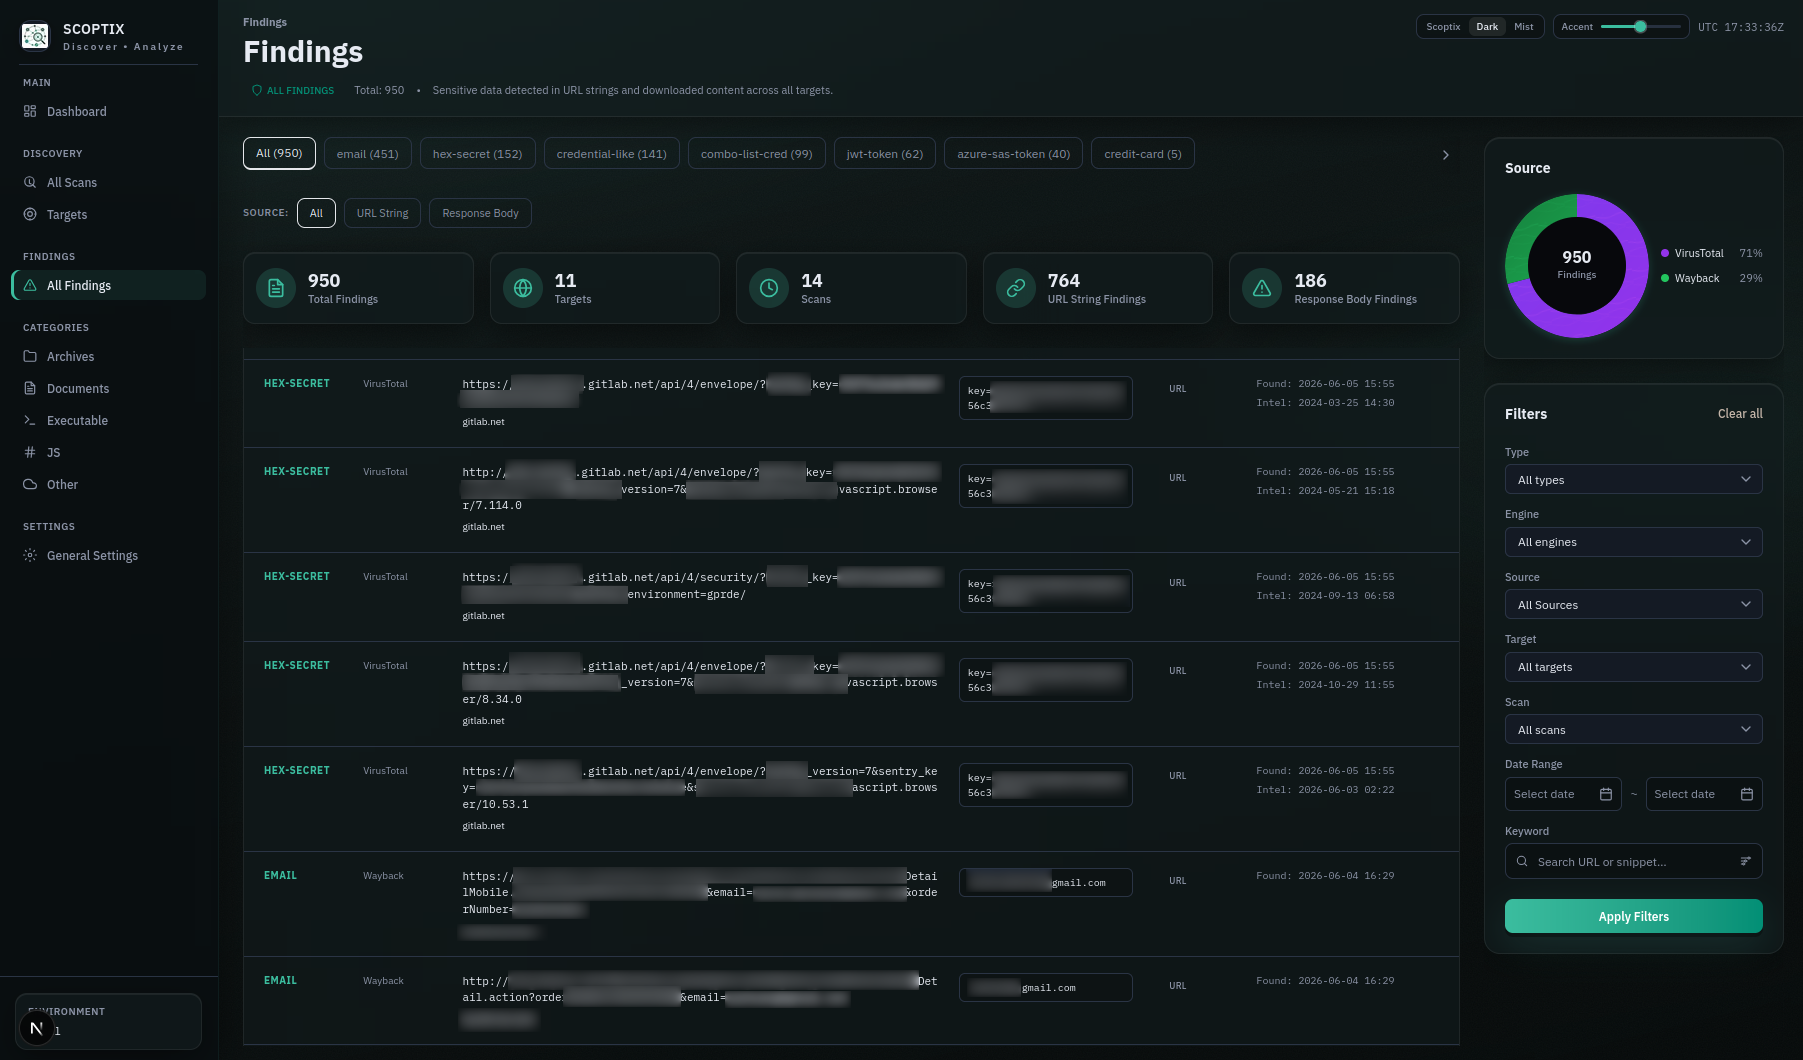Viewport: 1803px width, 1060px height.
Task: Click shield icon beside ALL FINDINGS
Action: tap(257, 90)
